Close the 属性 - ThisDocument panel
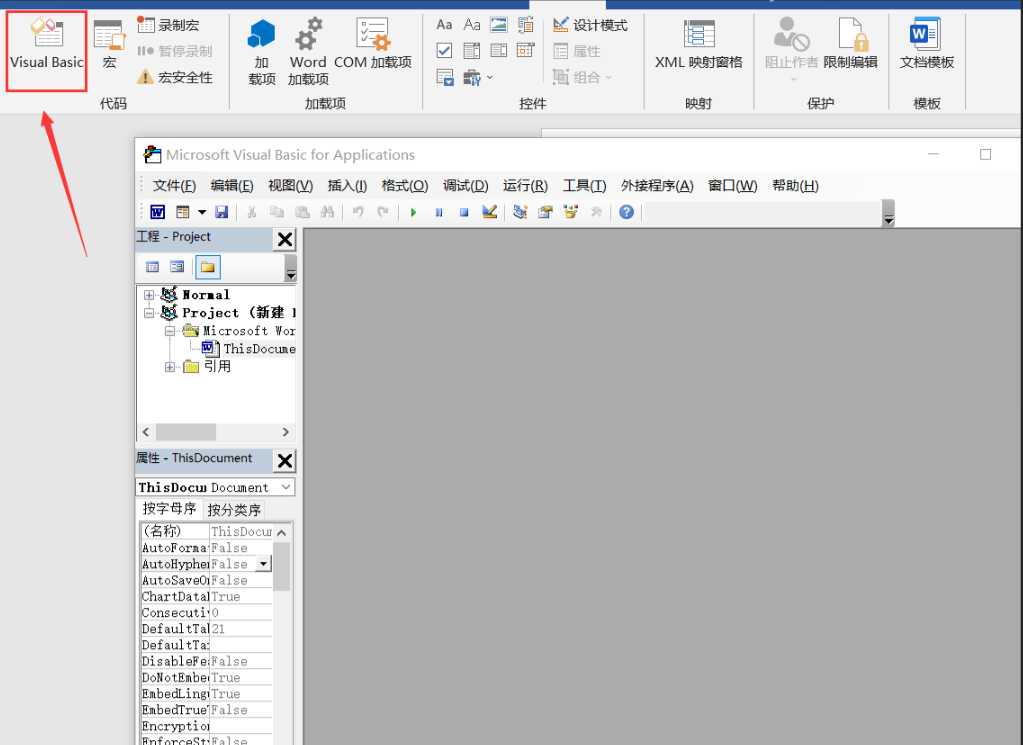The height and width of the screenshot is (745, 1023). tap(285, 461)
